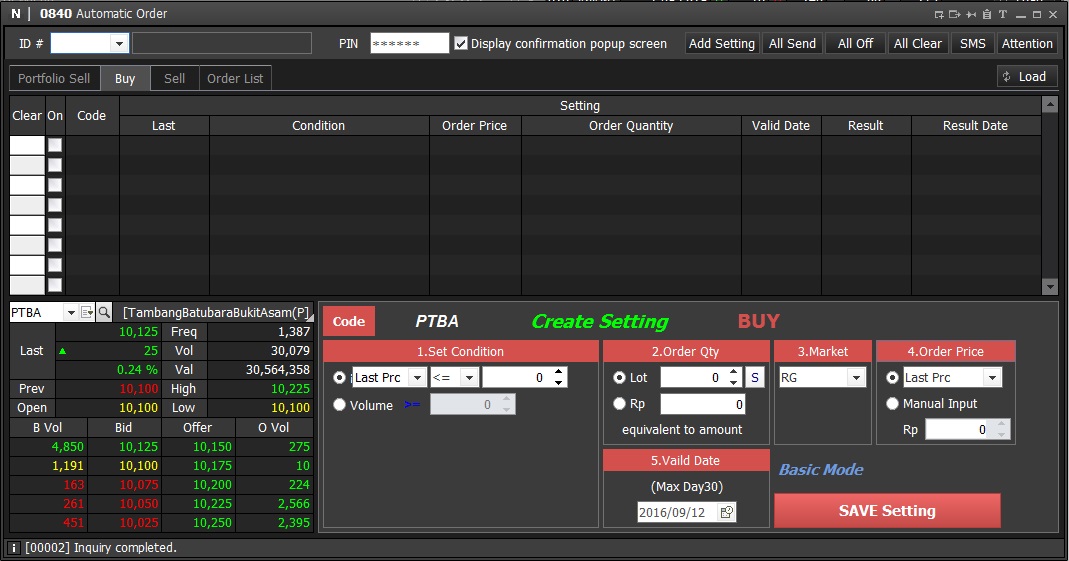The height and width of the screenshot is (561, 1069).
Task: Click the S button beside Lot quantity
Action: click(755, 378)
